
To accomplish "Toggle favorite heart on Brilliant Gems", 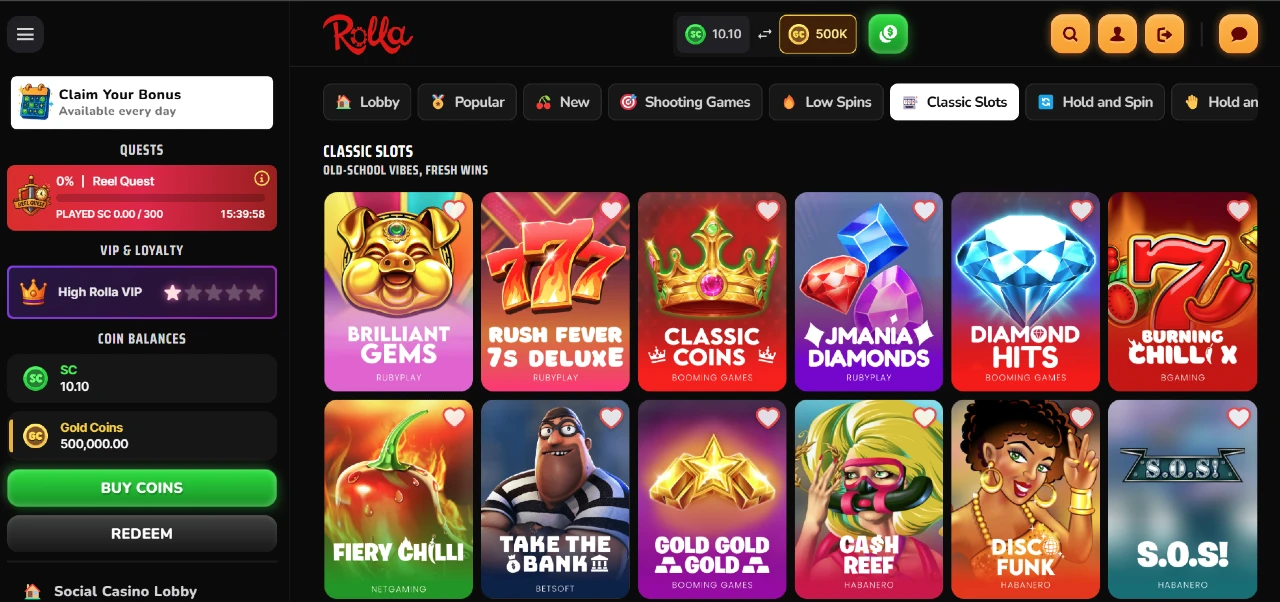I will point(454,210).
